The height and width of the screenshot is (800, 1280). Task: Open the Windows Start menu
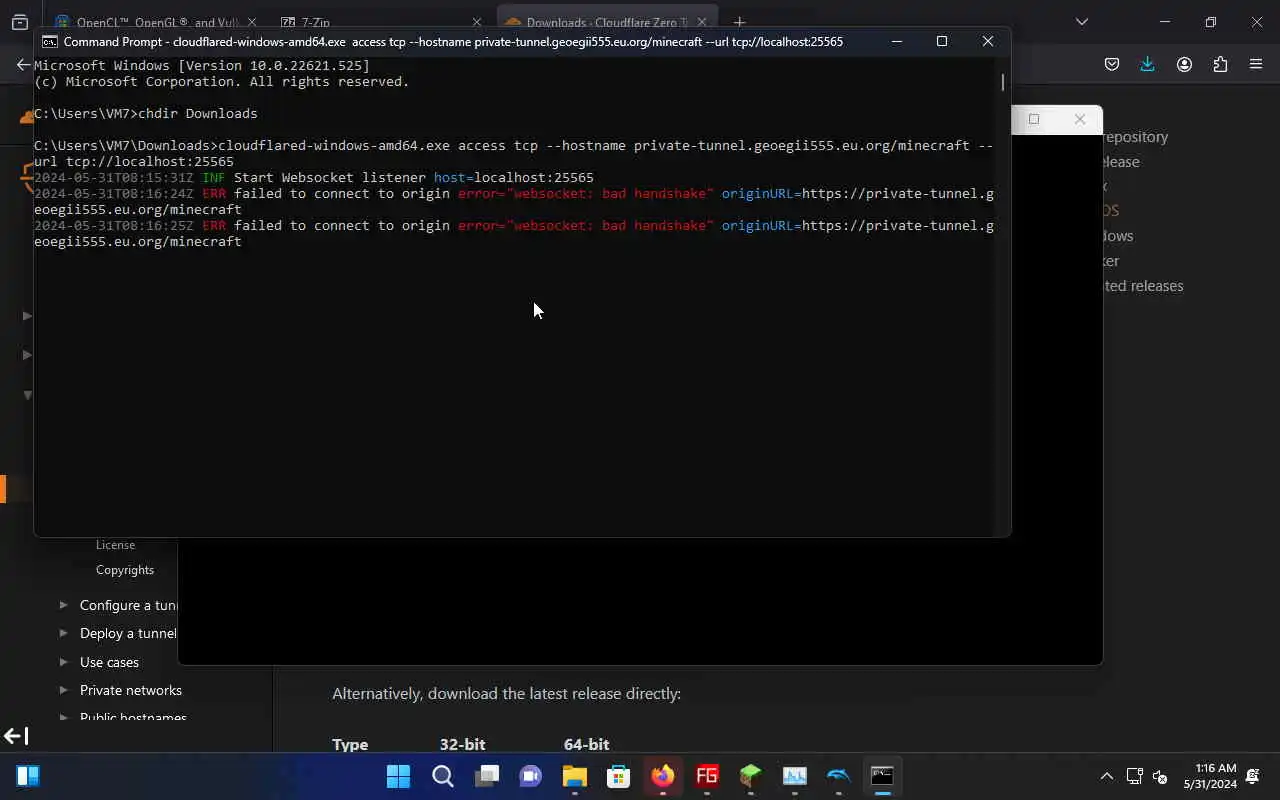point(398,776)
